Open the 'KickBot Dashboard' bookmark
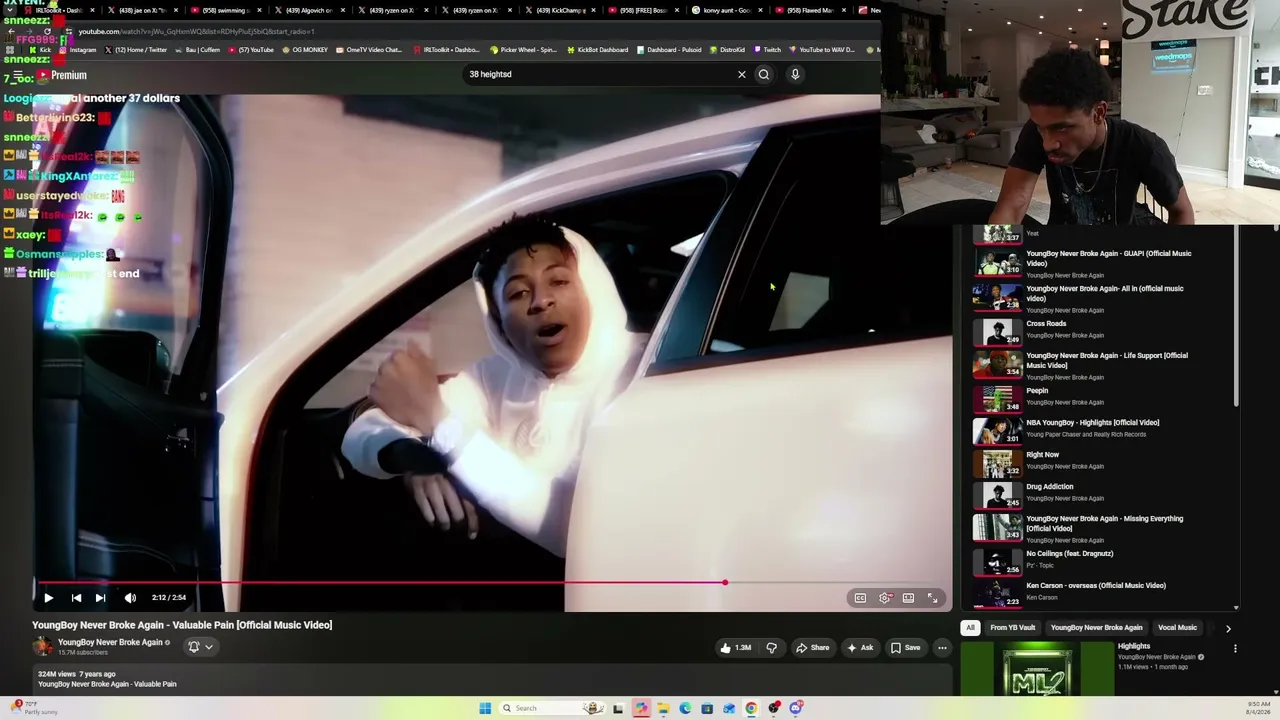Viewport: 1280px width, 720px height. 597,50
